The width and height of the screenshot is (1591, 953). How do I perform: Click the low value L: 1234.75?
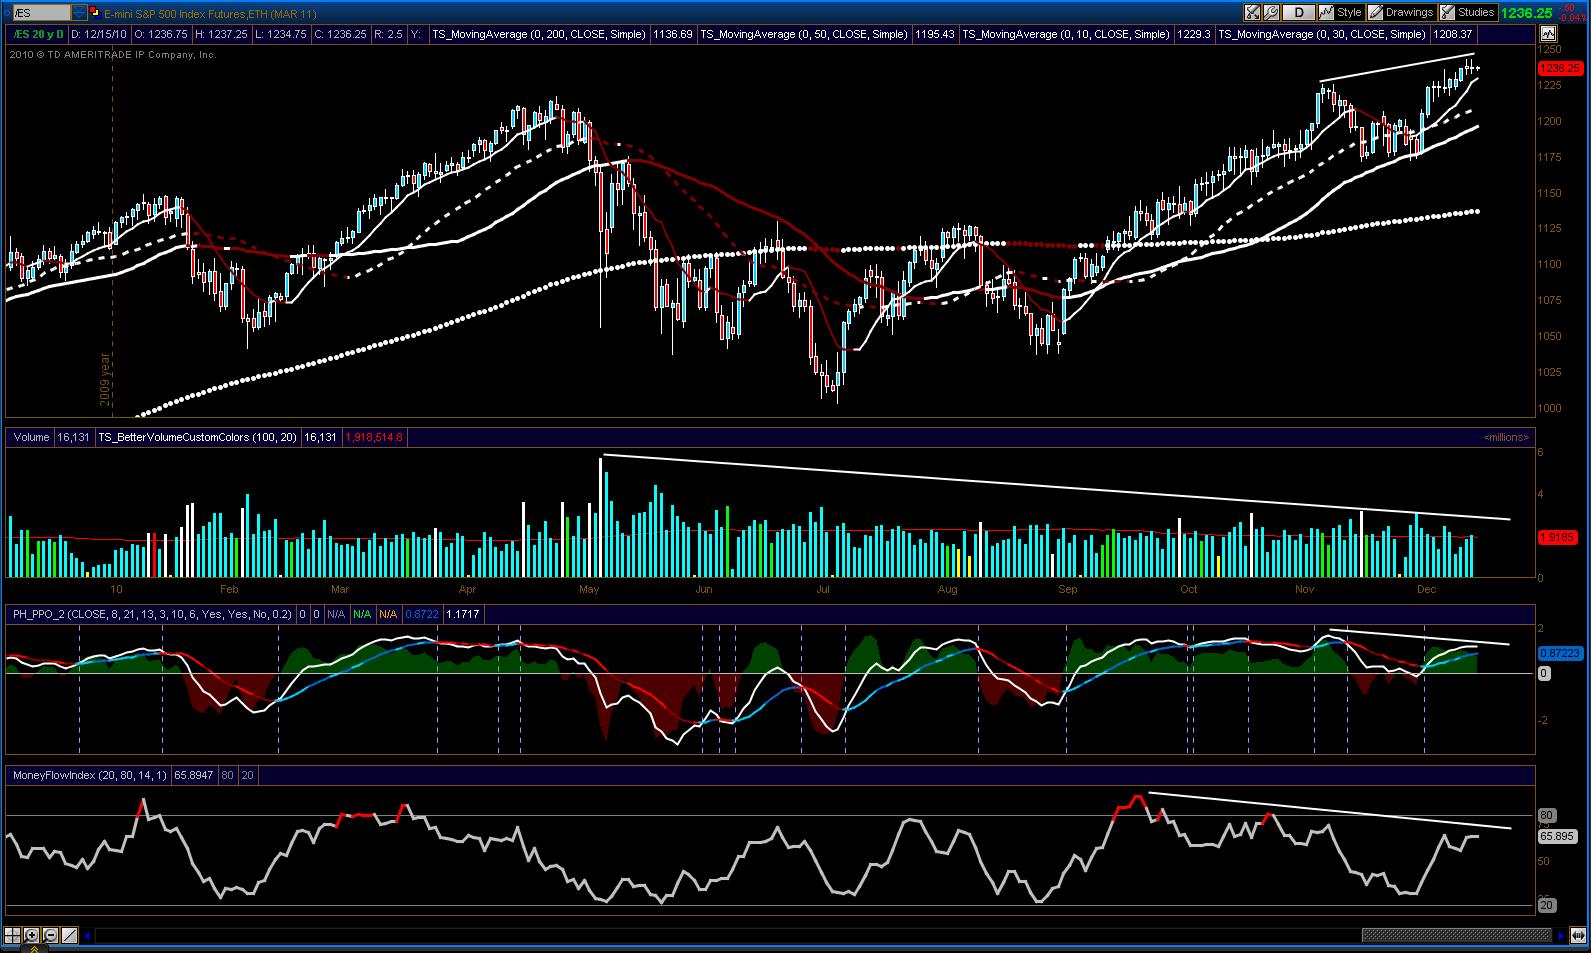coord(282,34)
